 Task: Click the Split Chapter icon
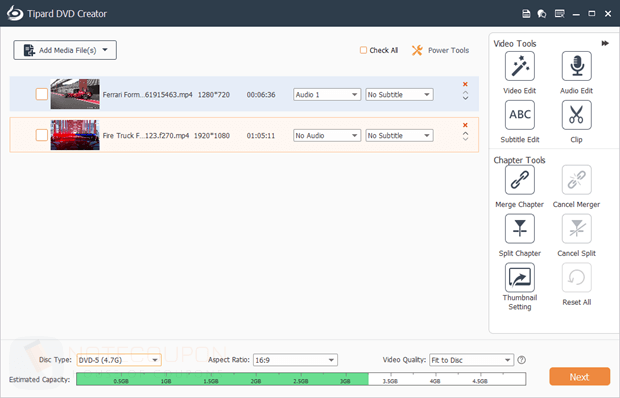tap(520, 229)
